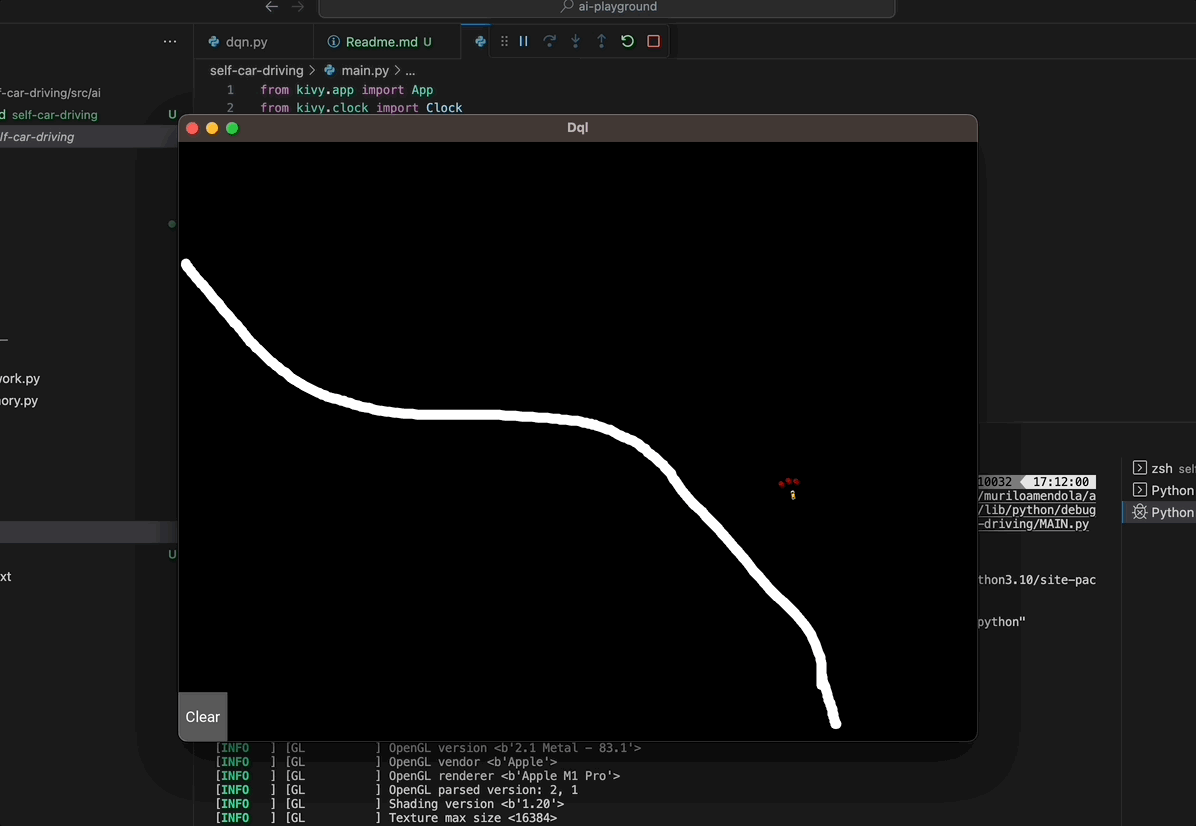Click the OpenGL vendor log line
Image resolution: width=1196 pixels, height=826 pixels.
pos(386,762)
